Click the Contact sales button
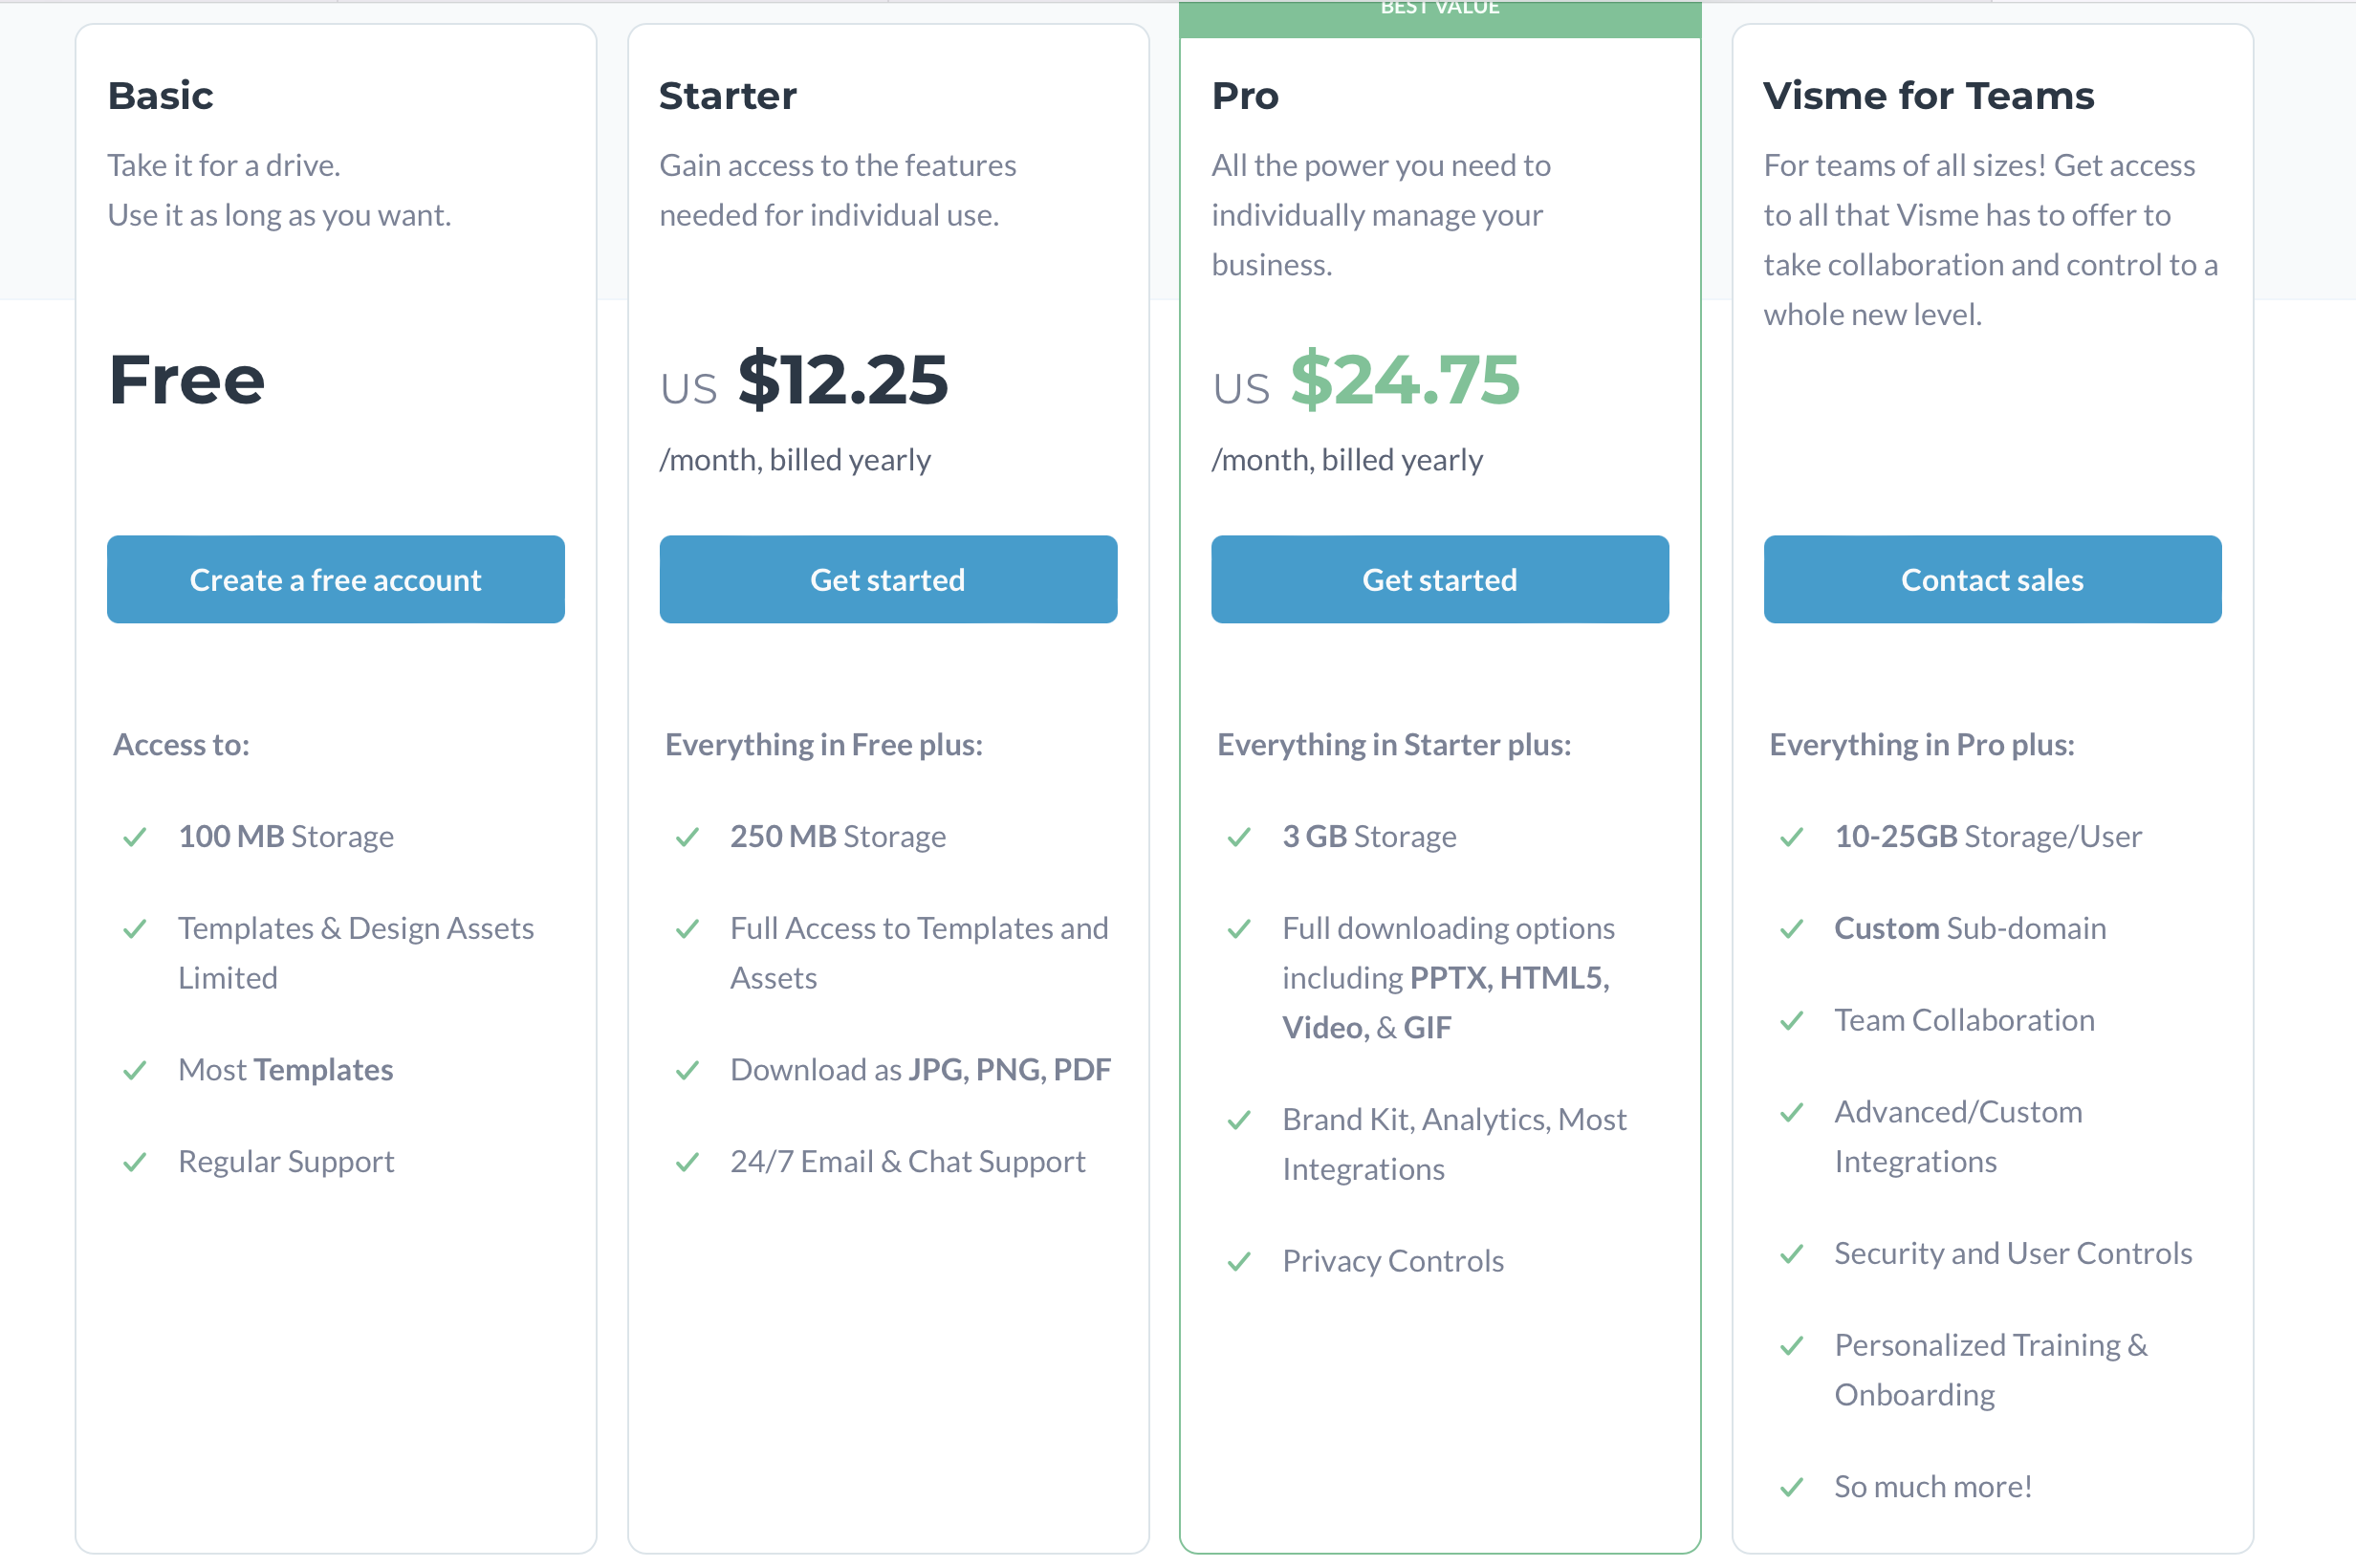Screen dimensions: 2356x1568 click(1992, 579)
